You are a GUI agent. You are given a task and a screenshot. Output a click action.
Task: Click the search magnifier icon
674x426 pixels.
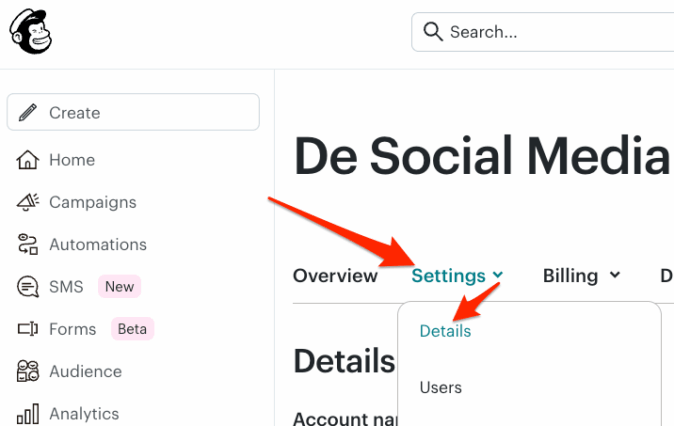coord(433,32)
